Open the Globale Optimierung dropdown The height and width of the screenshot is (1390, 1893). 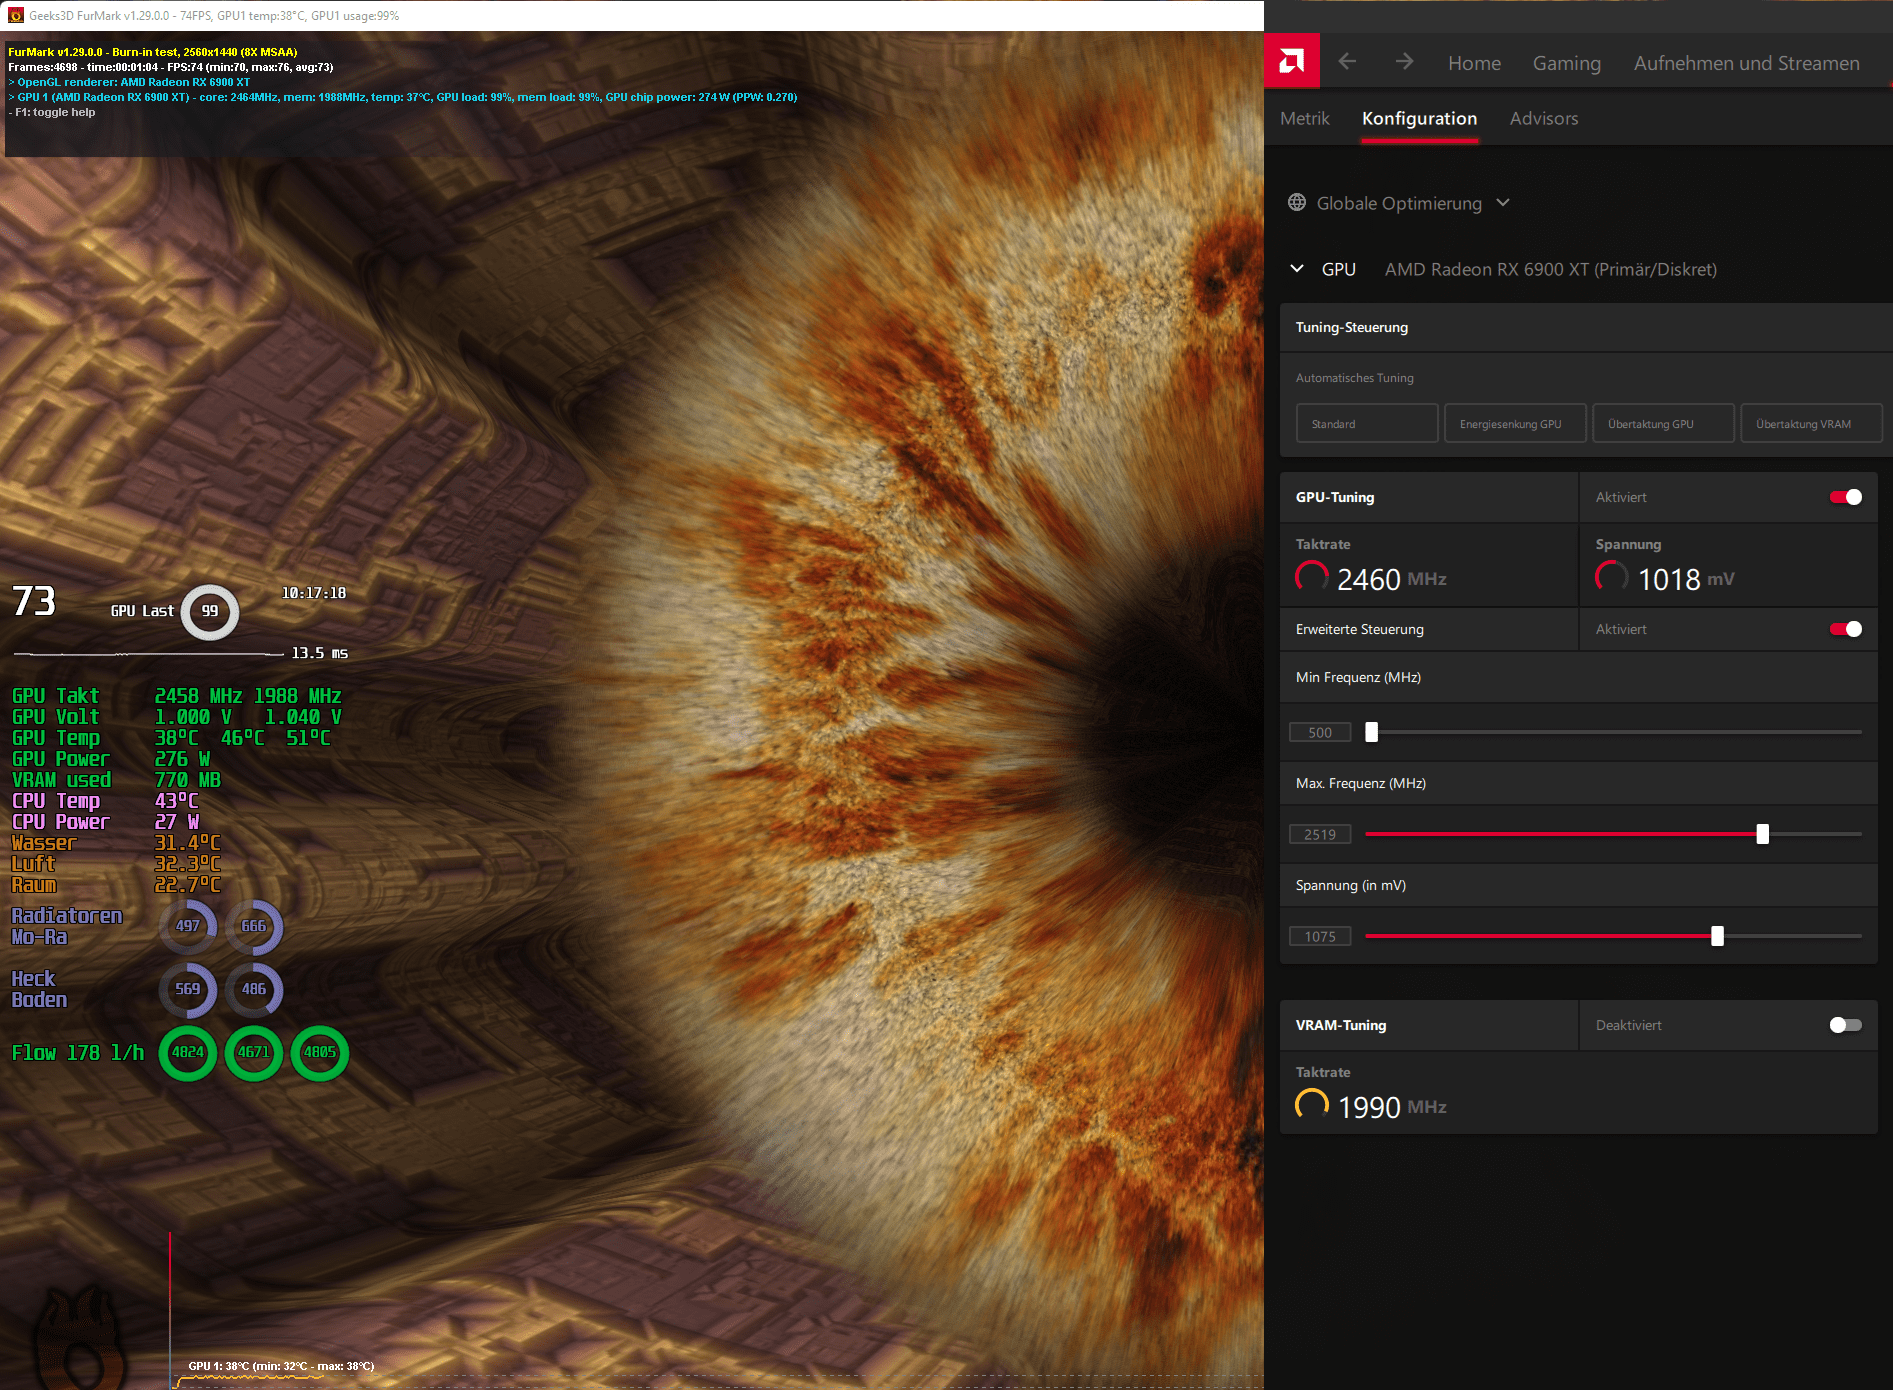(1399, 203)
